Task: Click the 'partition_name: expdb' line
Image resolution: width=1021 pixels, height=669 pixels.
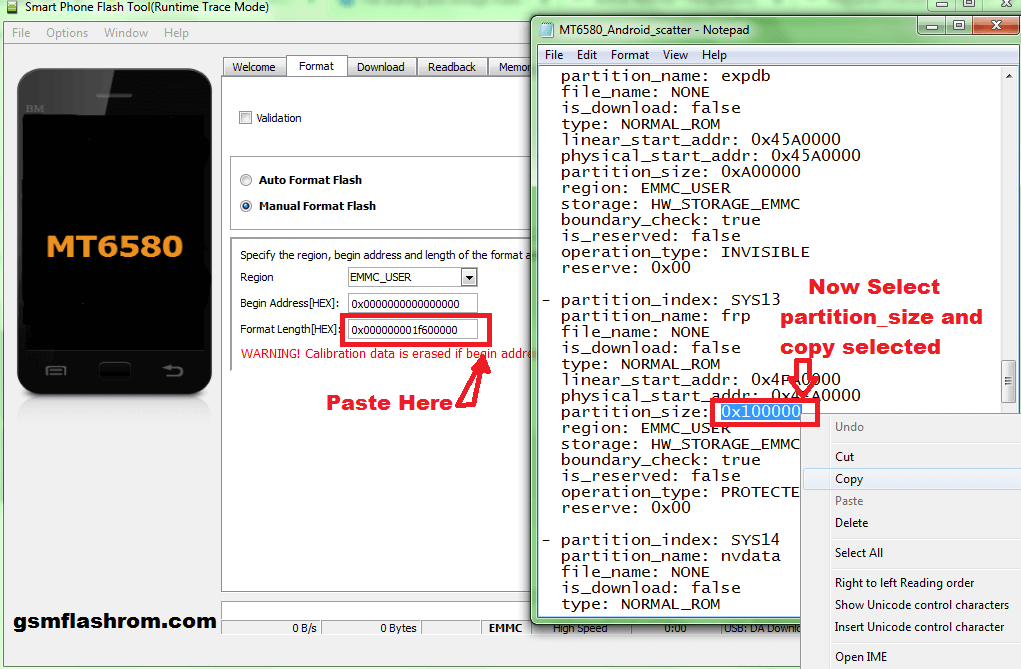Action: (665, 76)
